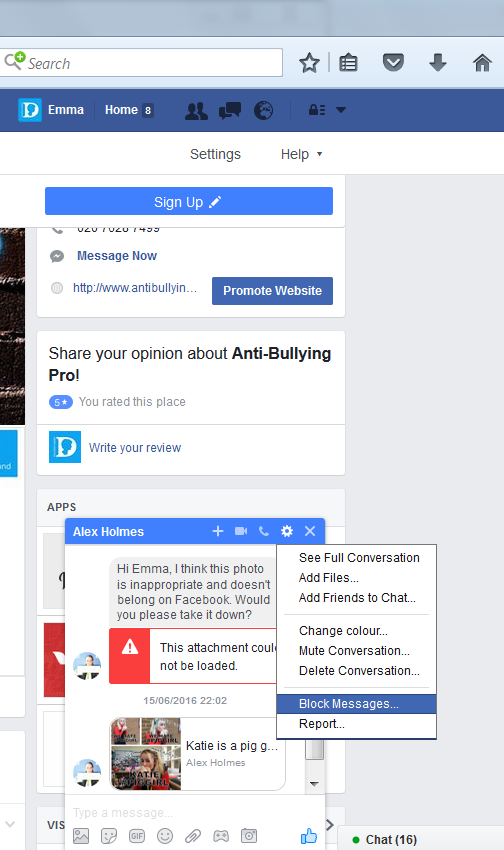The image size is (504, 850).
Task: Take a photo with chat camera icon
Action: point(249,836)
